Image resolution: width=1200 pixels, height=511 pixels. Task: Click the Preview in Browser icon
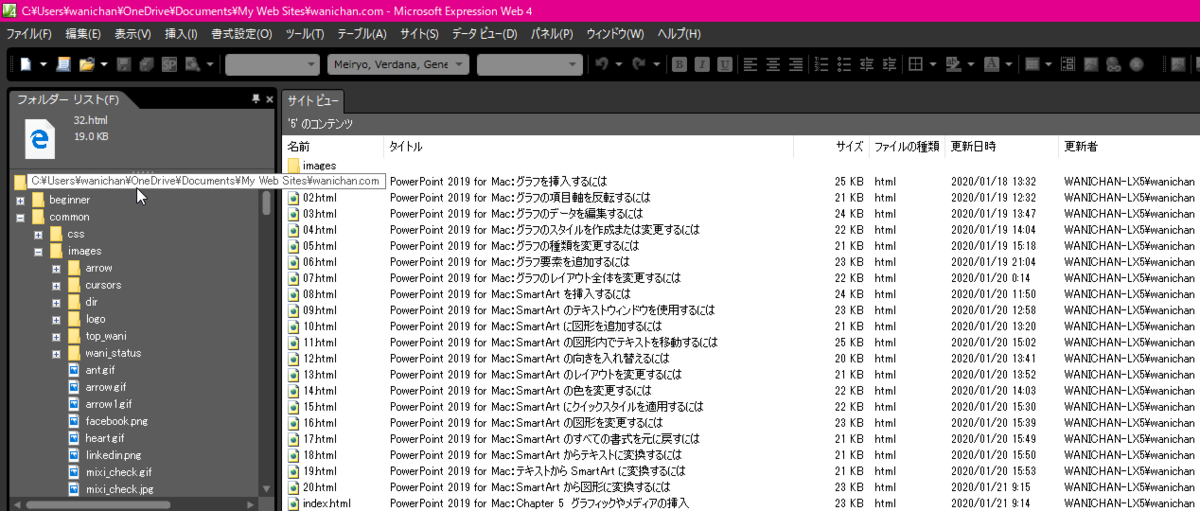point(192,64)
